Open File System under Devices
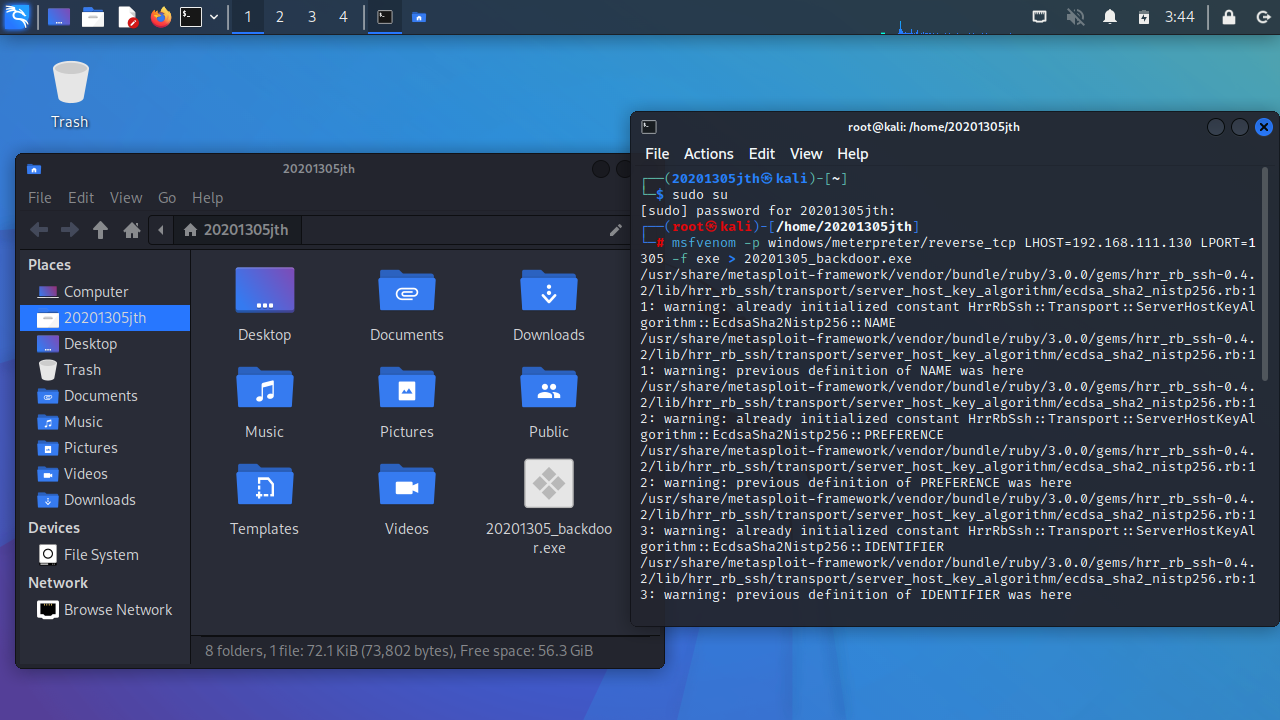Image resolution: width=1280 pixels, height=720 pixels. [x=105, y=555]
